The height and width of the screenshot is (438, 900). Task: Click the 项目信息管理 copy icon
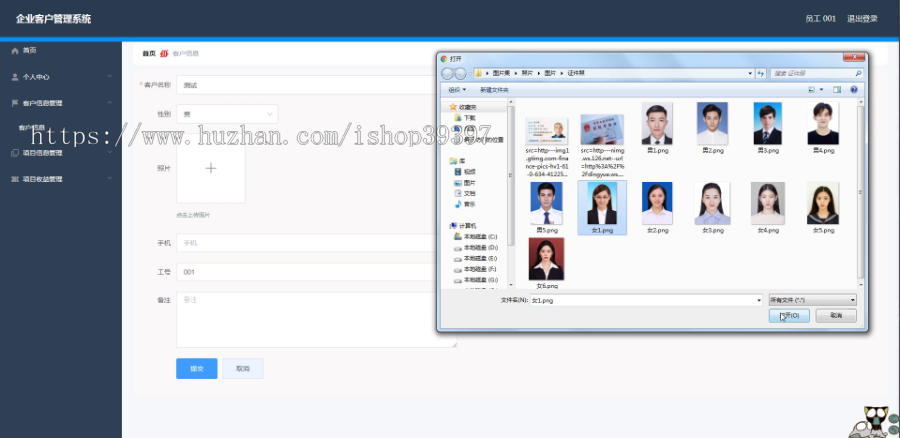coord(15,153)
